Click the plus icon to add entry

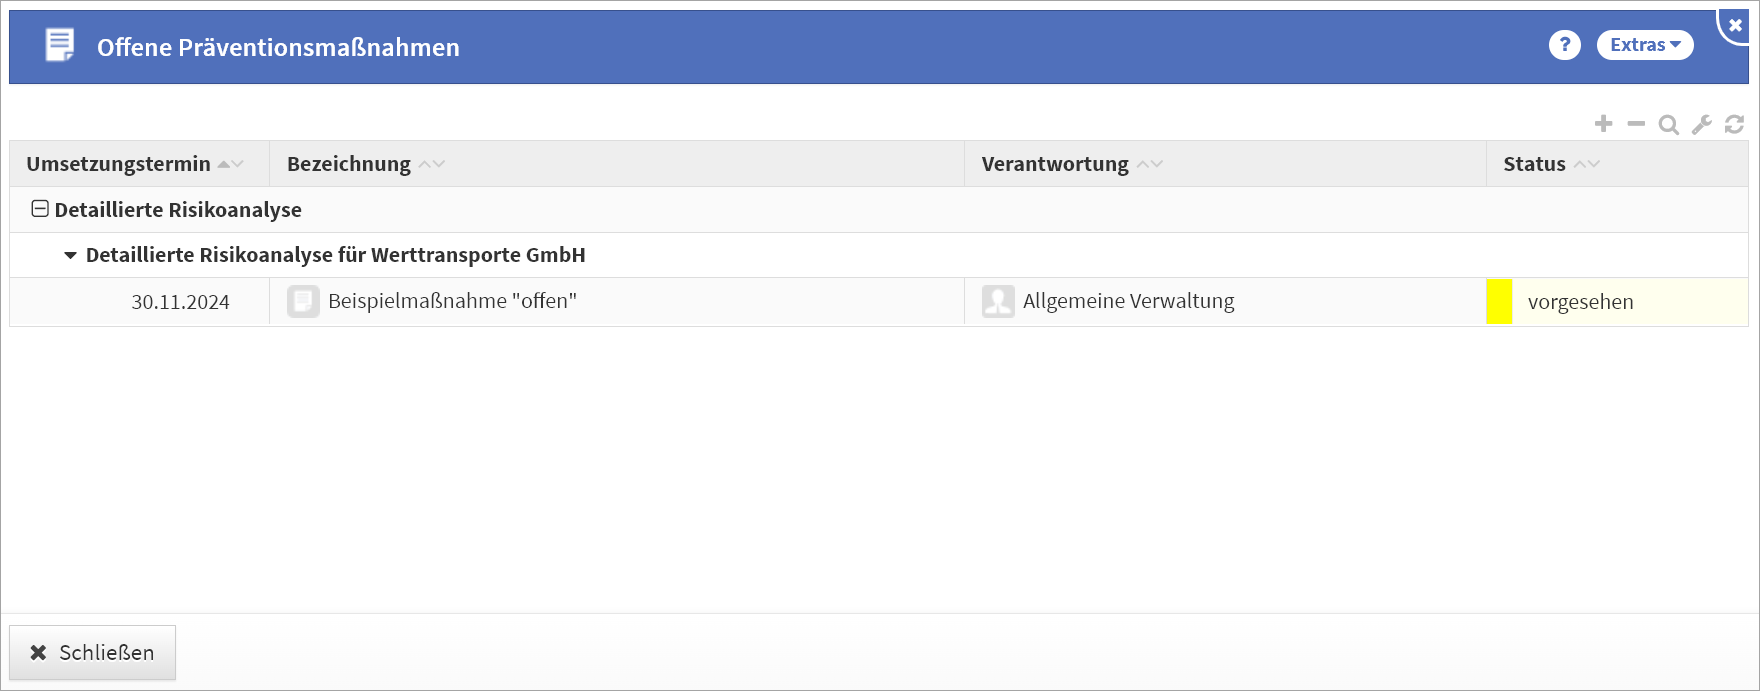(1603, 124)
